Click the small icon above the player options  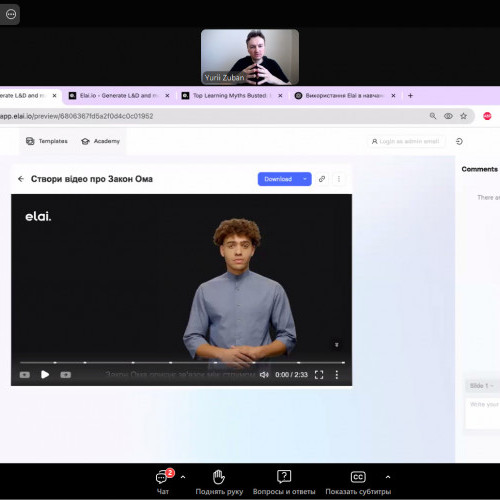pos(337,345)
